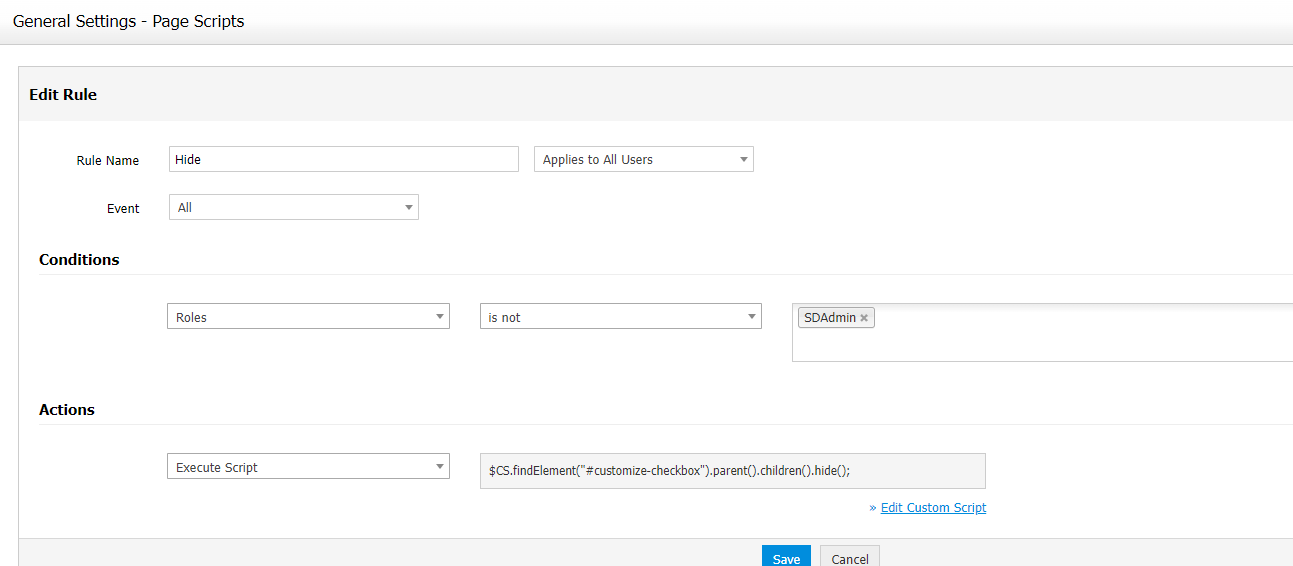Open the Applies to All Users dropdown
1293x566 pixels.
point(644,160)
